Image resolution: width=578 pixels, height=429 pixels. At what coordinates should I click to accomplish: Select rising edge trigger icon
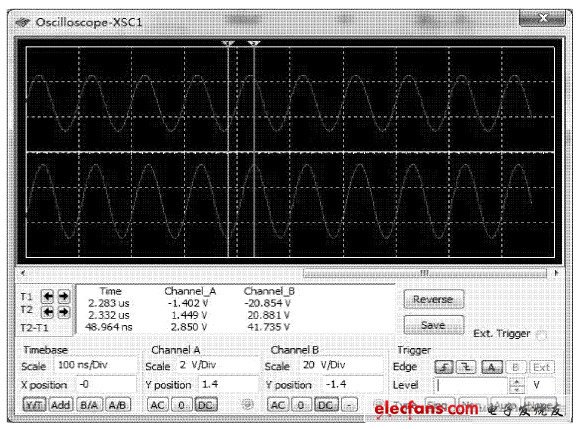coord(444,367)
